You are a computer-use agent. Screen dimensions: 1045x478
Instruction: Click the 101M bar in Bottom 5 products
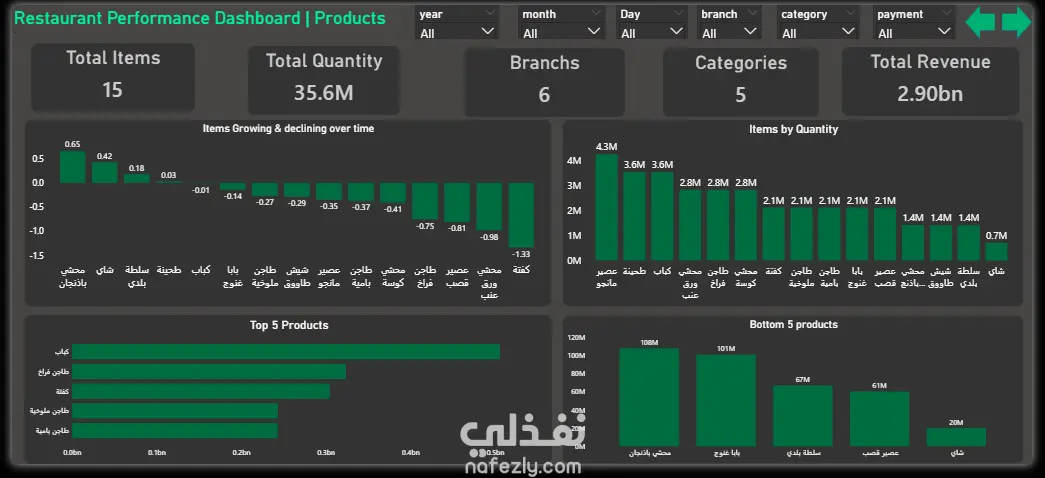coord(726,401)
